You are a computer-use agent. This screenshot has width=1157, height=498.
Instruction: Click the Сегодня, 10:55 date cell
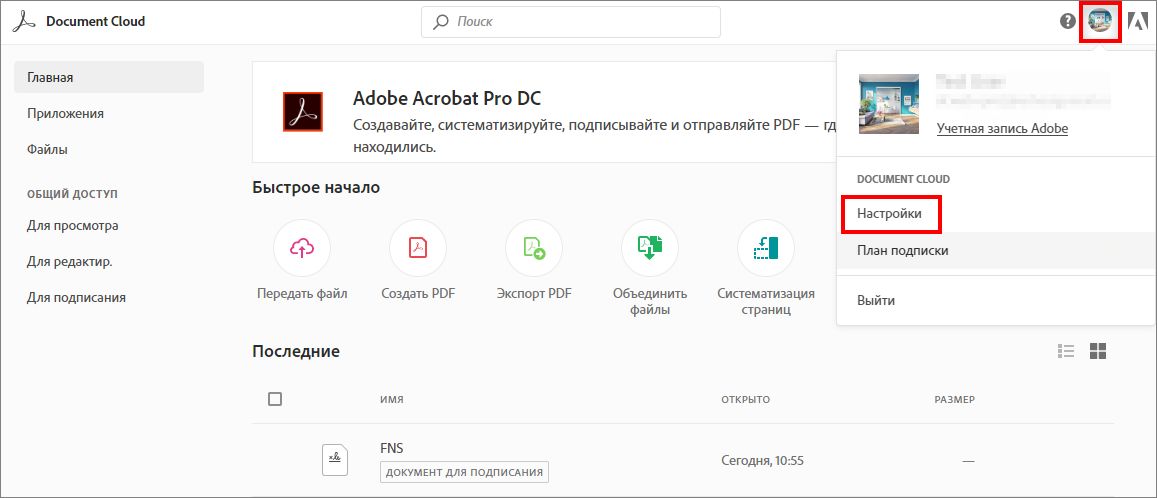(x=762, y=461)
